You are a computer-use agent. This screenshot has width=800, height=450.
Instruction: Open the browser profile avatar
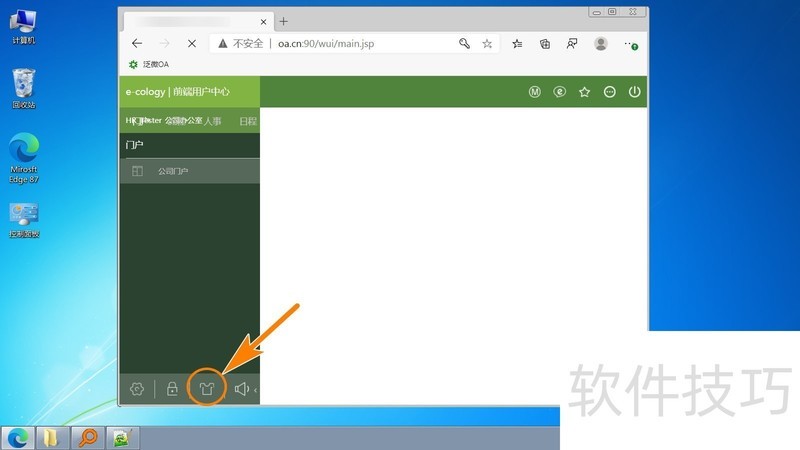pyautogui.click(x=601, y=44)
